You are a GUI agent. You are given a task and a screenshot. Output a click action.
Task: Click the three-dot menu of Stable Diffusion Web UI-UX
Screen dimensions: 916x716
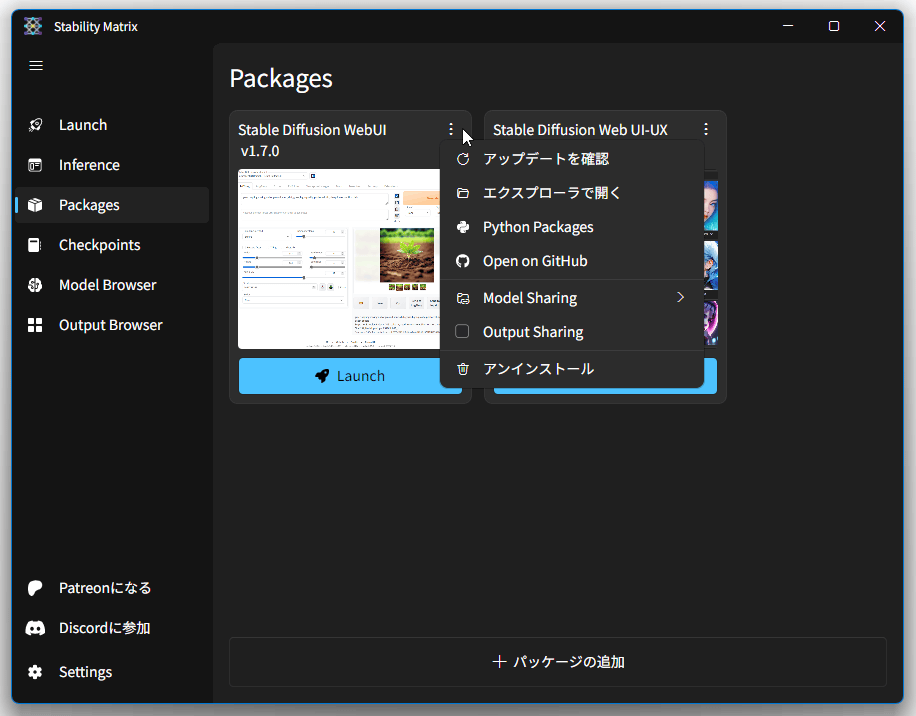click(706, 128)
